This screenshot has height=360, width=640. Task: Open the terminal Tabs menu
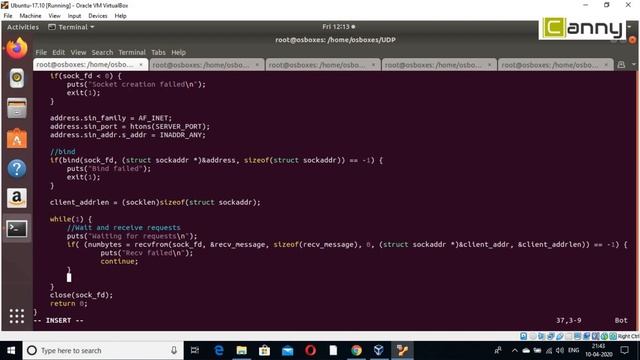pyautogui.click(x=158, y=52)
